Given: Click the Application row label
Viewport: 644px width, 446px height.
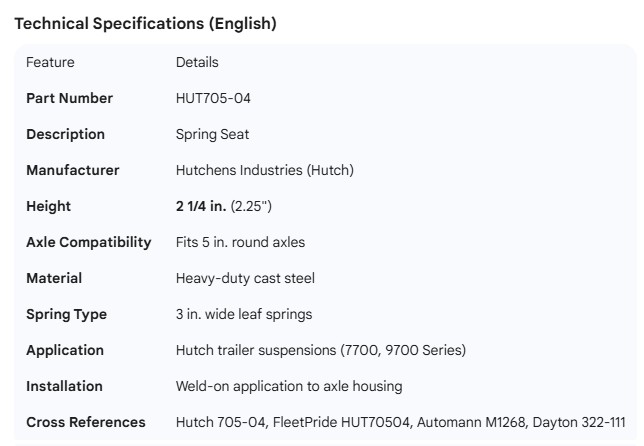Looking at the screenshot, I should click(64, 350).
